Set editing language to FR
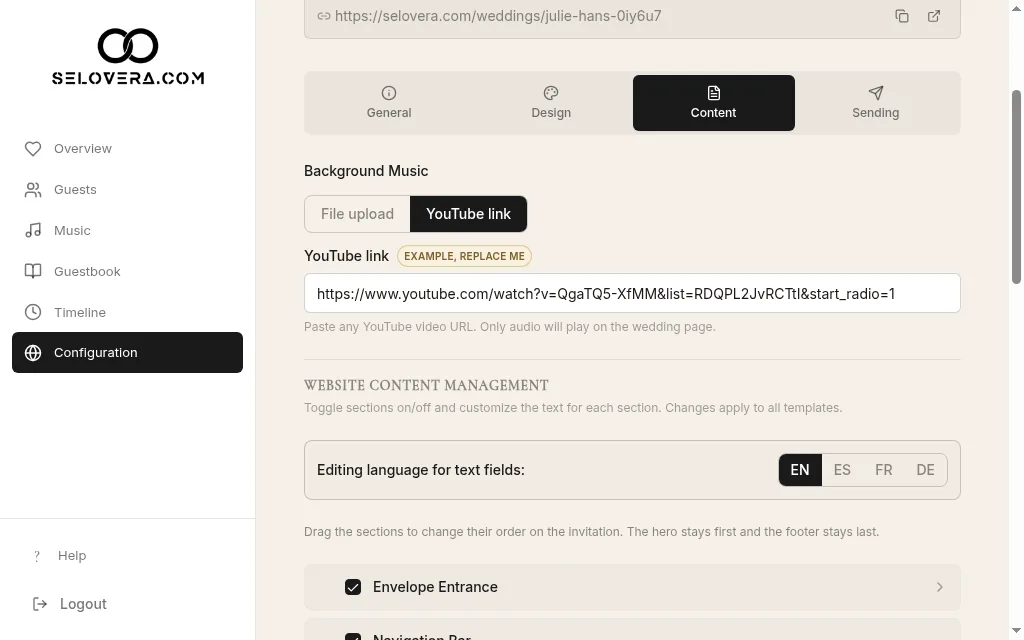Screen dimensions: 1024x640 [x=884, y=470]
